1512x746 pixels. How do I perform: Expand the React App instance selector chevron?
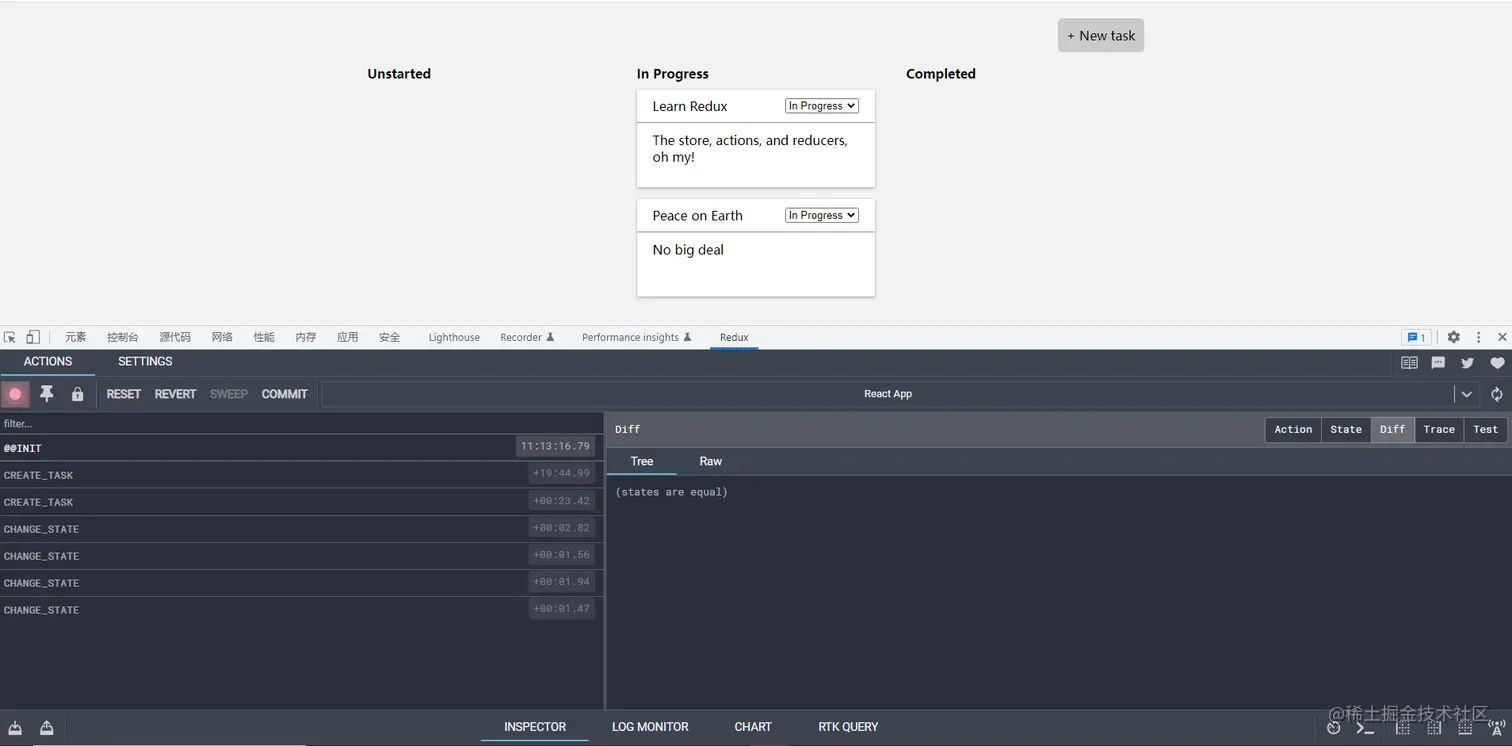point(1466,394)
